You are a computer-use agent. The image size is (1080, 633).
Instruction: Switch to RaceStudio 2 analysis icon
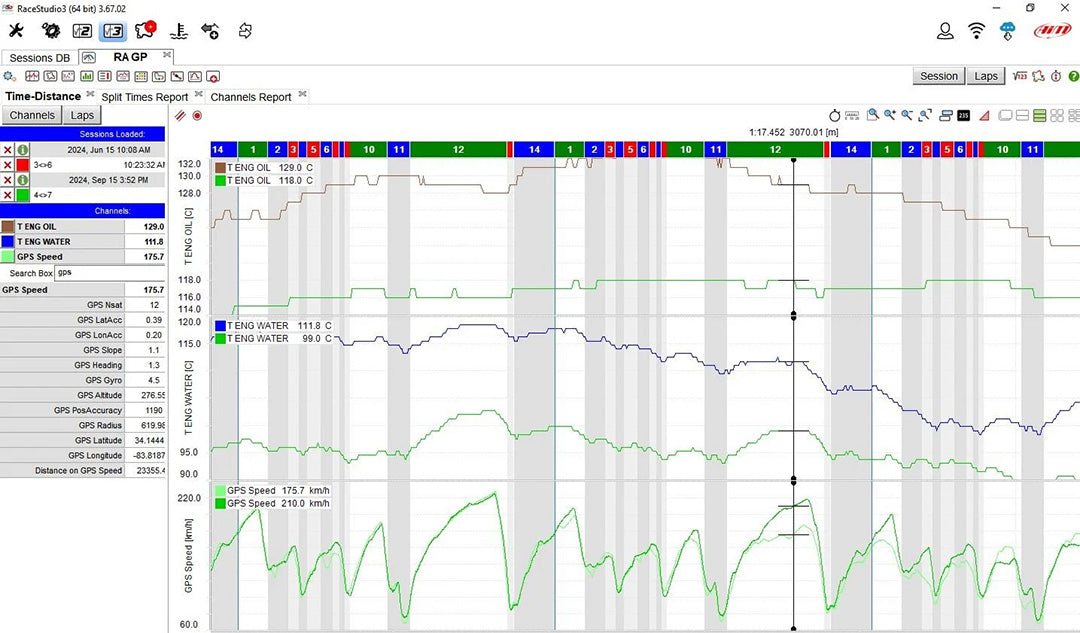click(x=82, y=30)
